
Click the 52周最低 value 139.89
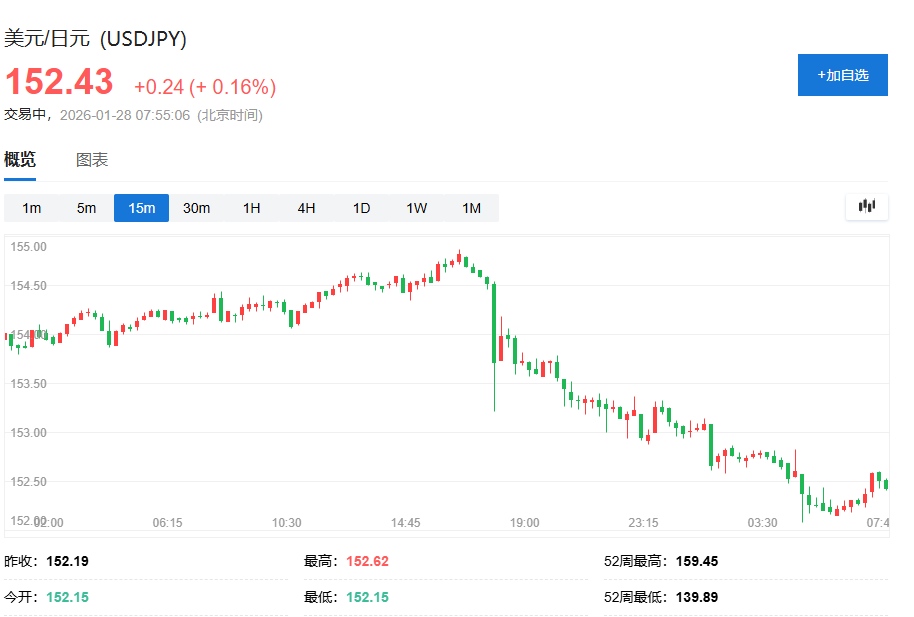[697, 597]
